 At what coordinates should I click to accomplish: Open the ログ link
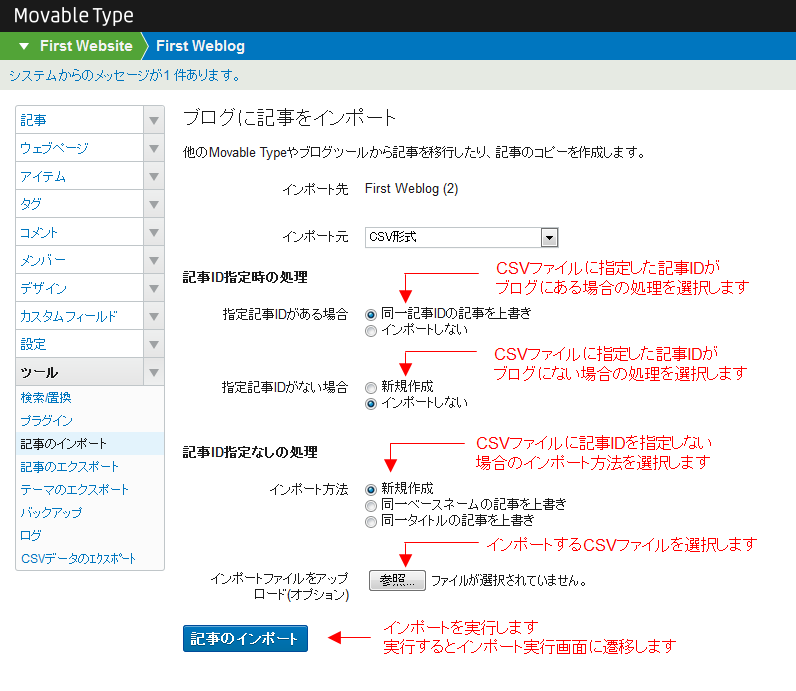[x=30, y=535]
